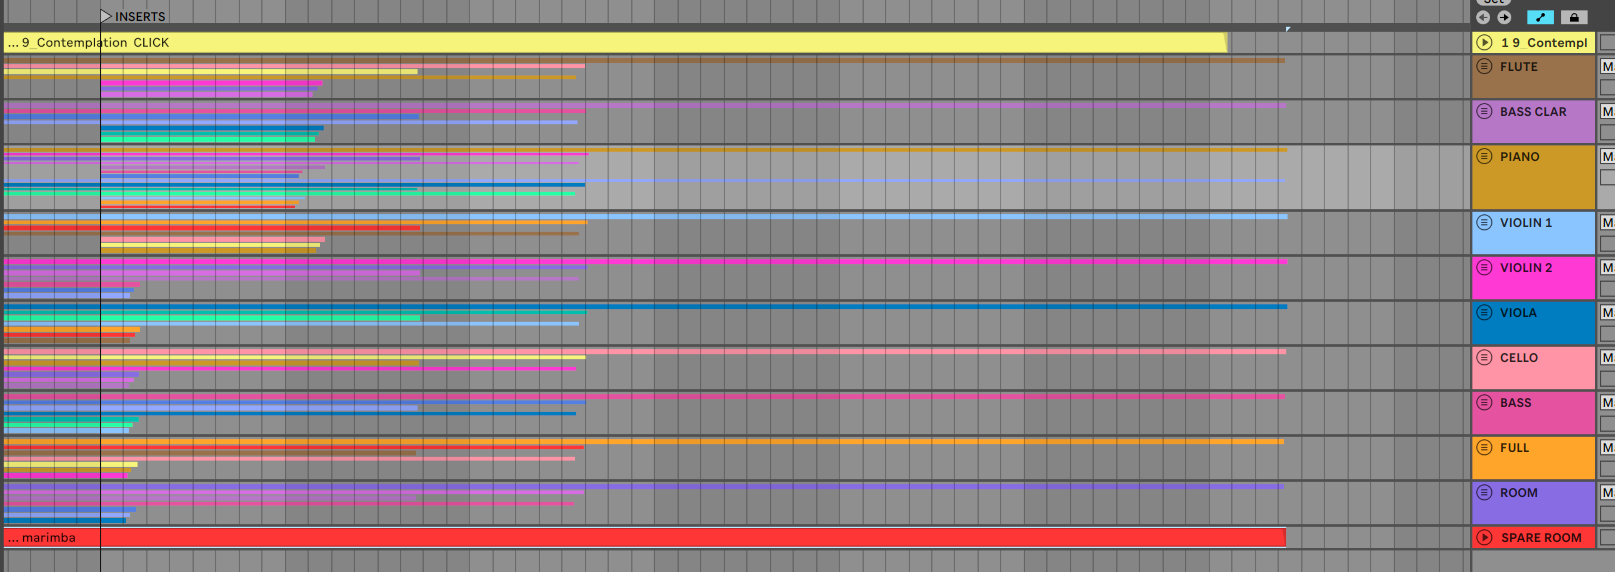Screen dimensions: 1615x572
Task: Select the 9_Contemplation CLICK clip
Action: tap(600, 42)
